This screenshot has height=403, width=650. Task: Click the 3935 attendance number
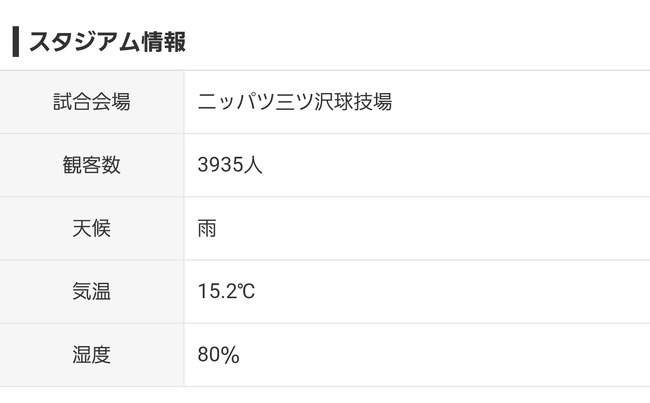[x=220, y=165]
